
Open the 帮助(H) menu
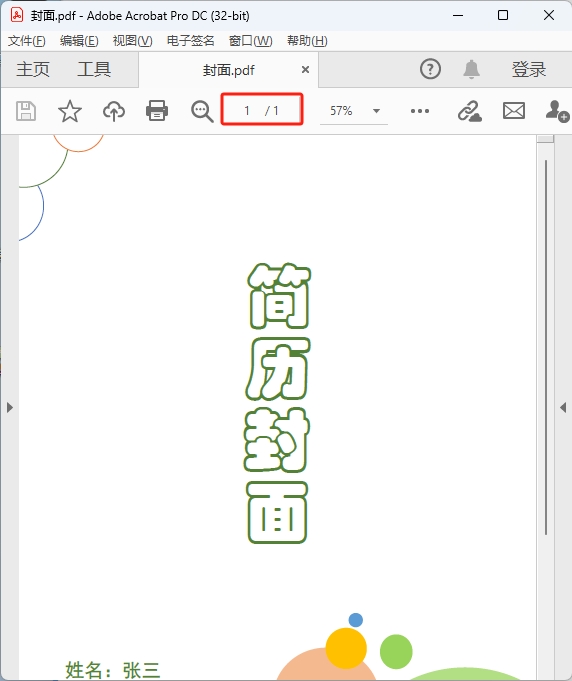pos(307,41)
